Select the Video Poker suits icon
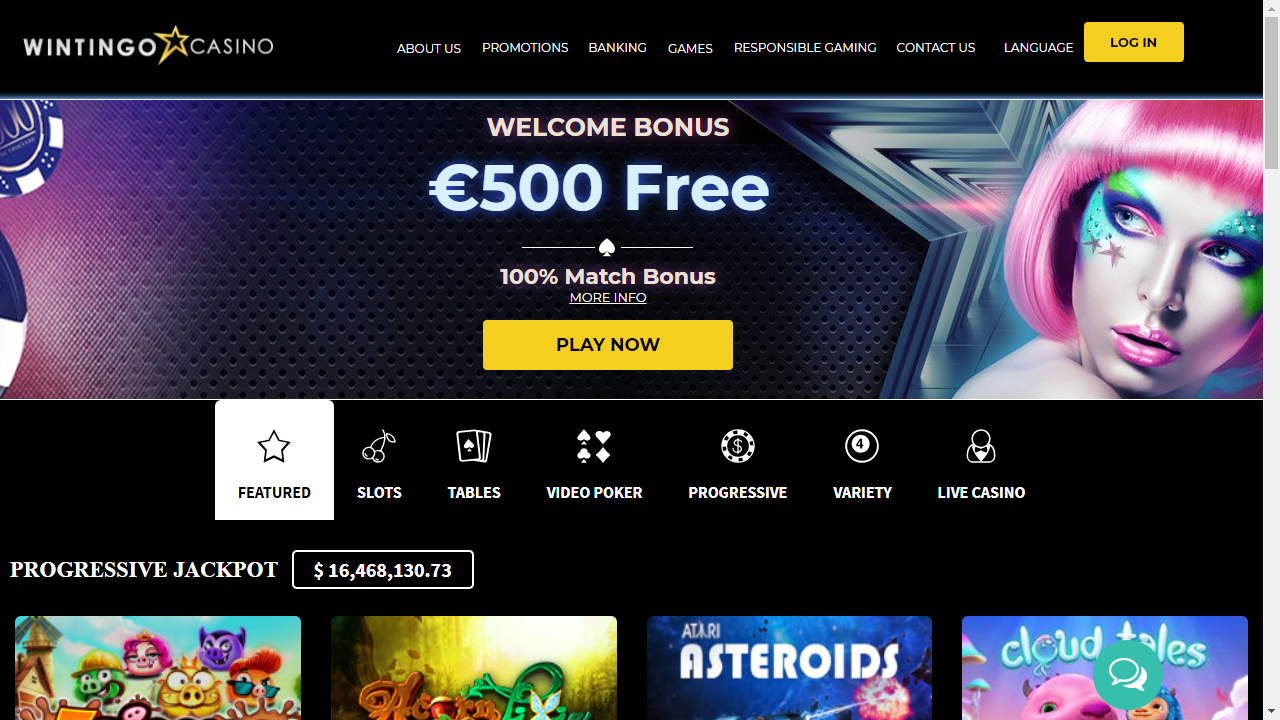Screen dimensions: 1280x720 [x=594, y=446]
